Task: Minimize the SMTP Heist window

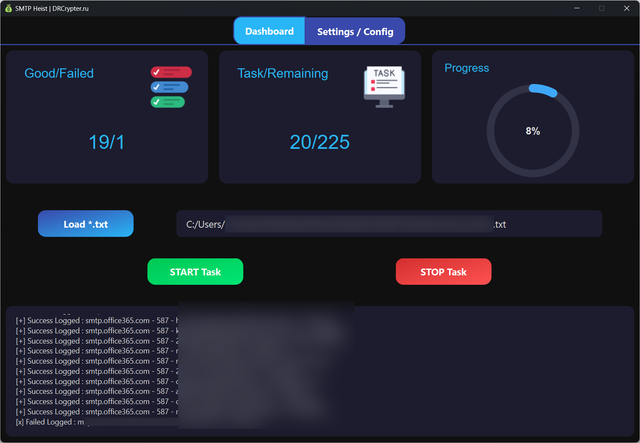Action: pyautogui.click(x=577, y=8)
